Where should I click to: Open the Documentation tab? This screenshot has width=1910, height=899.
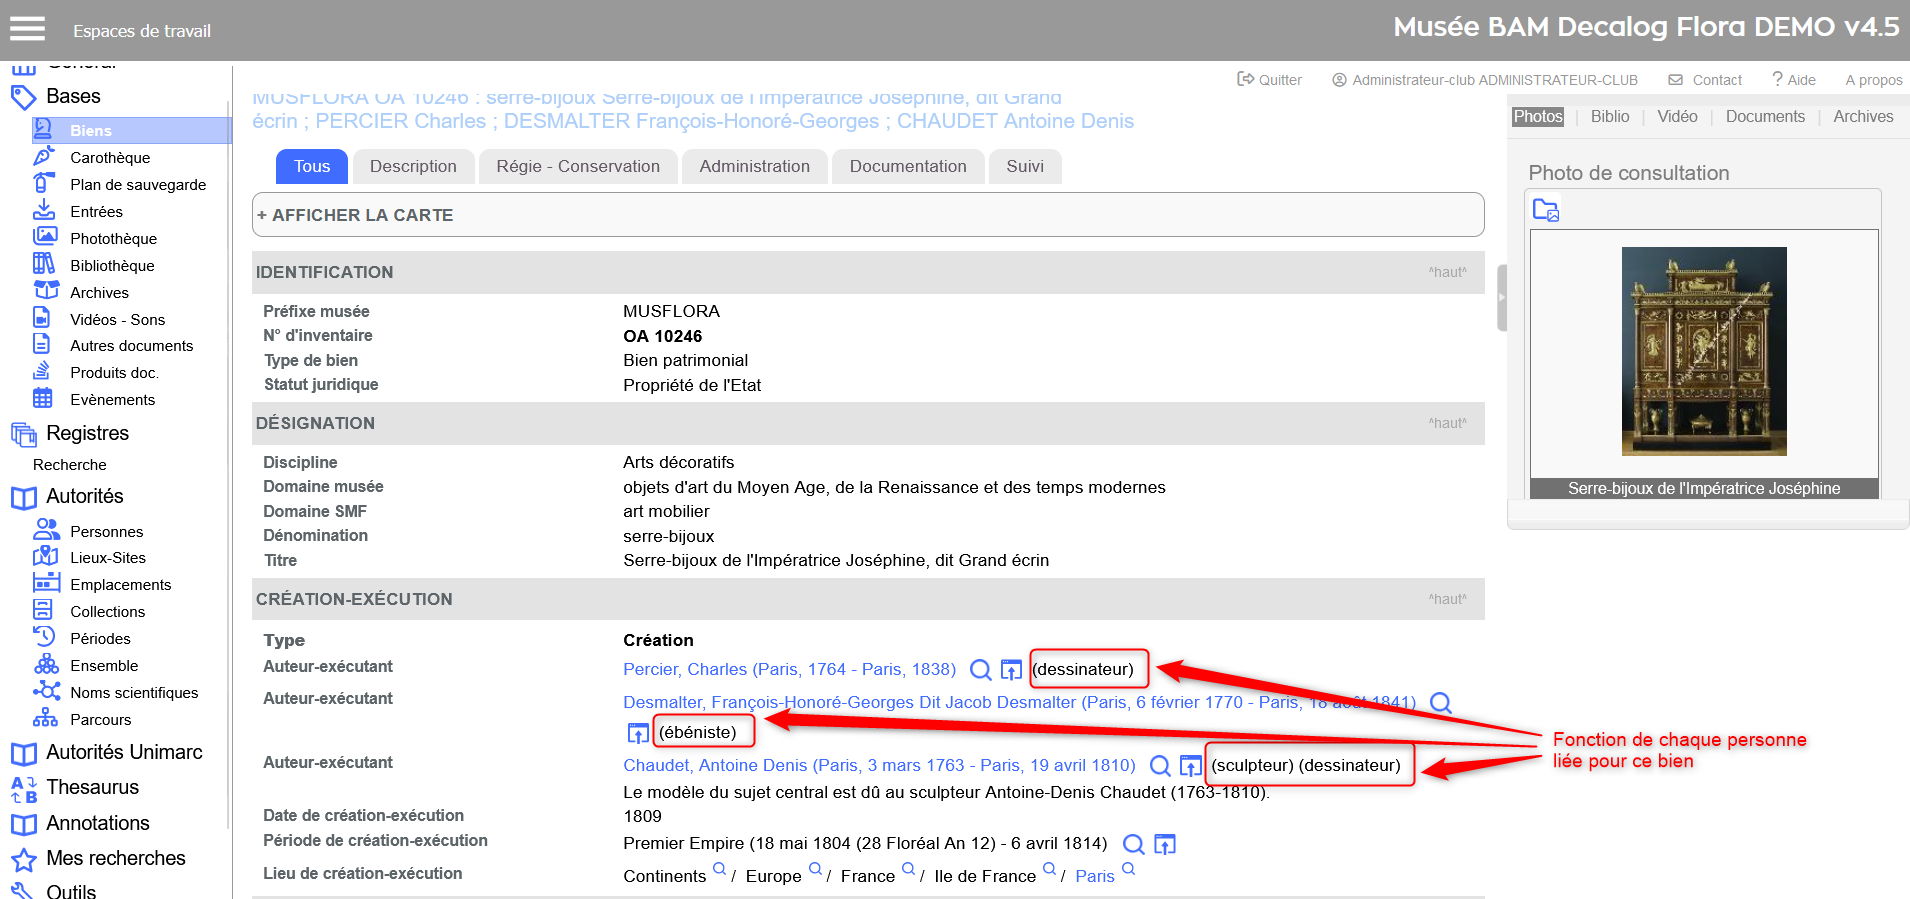tap(907, 166)
